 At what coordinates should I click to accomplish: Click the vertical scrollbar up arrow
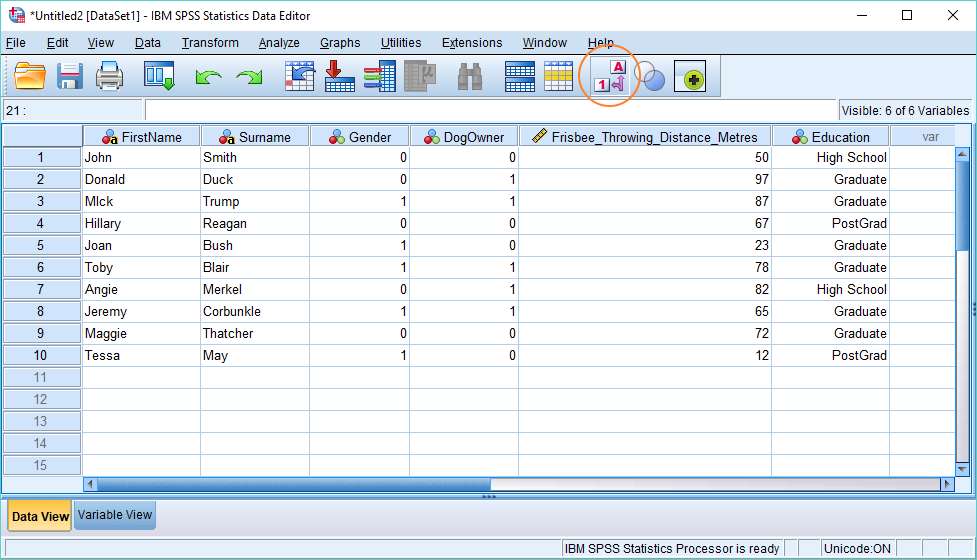[x=961, y=153]
